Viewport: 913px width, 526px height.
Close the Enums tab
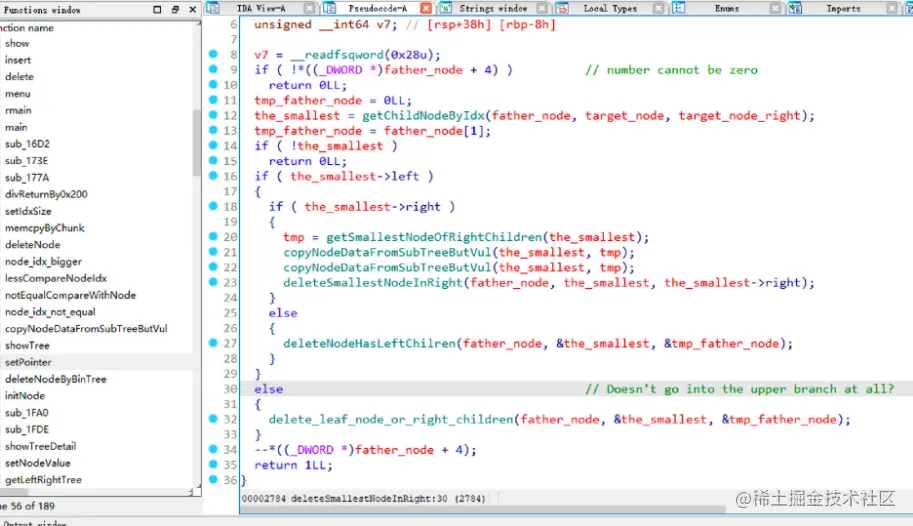pos(775,8)
